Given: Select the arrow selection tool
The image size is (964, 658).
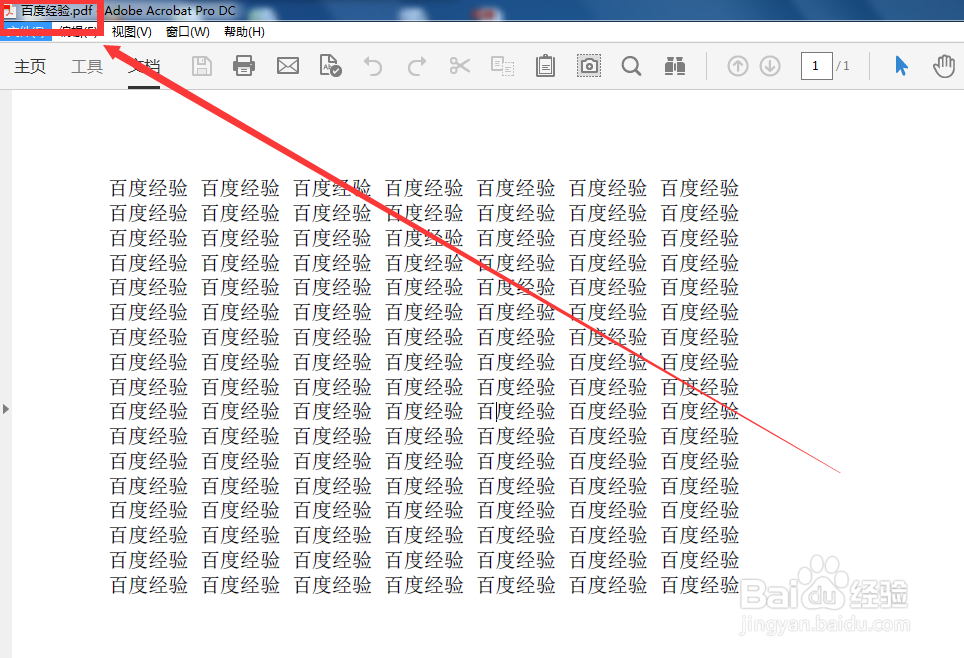Looking at the screenshot, I should coord(901,66).
